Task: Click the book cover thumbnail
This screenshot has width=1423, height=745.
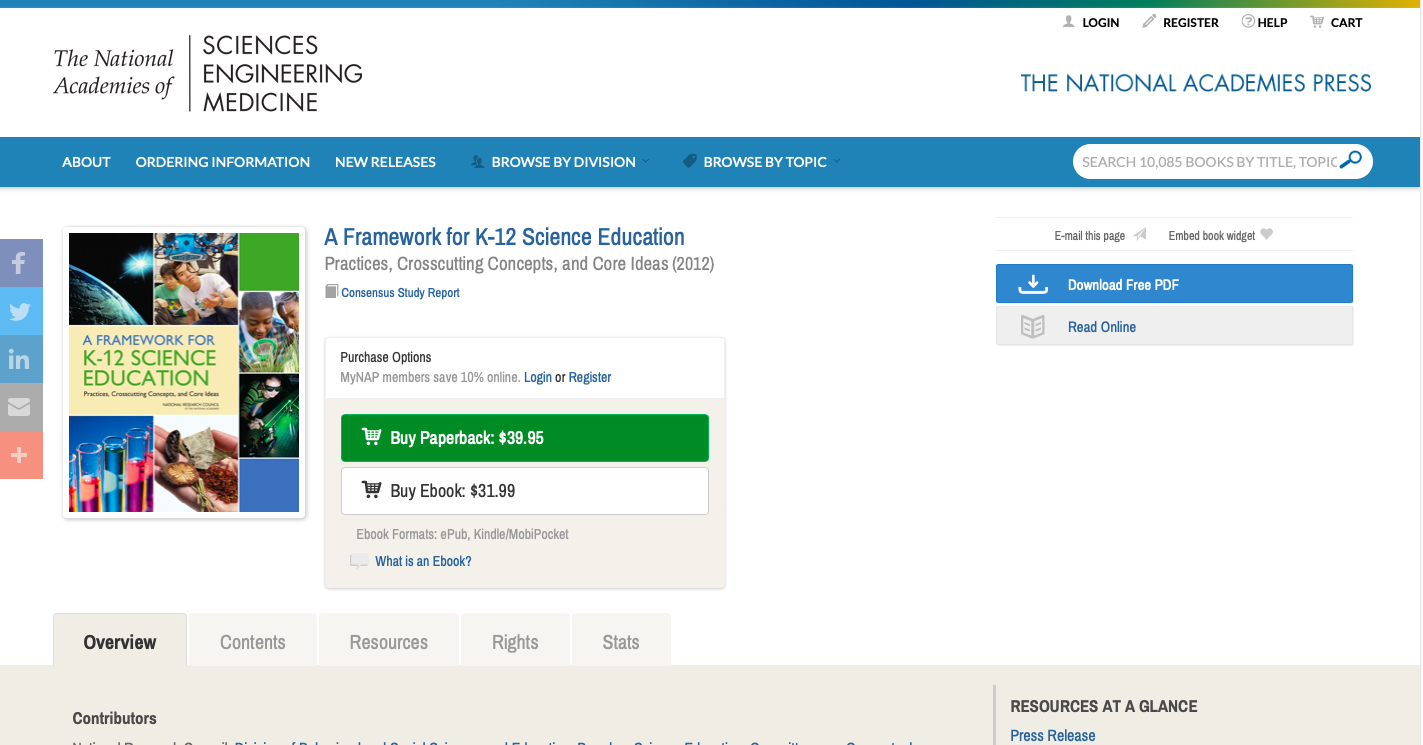Action: (184, 373)
